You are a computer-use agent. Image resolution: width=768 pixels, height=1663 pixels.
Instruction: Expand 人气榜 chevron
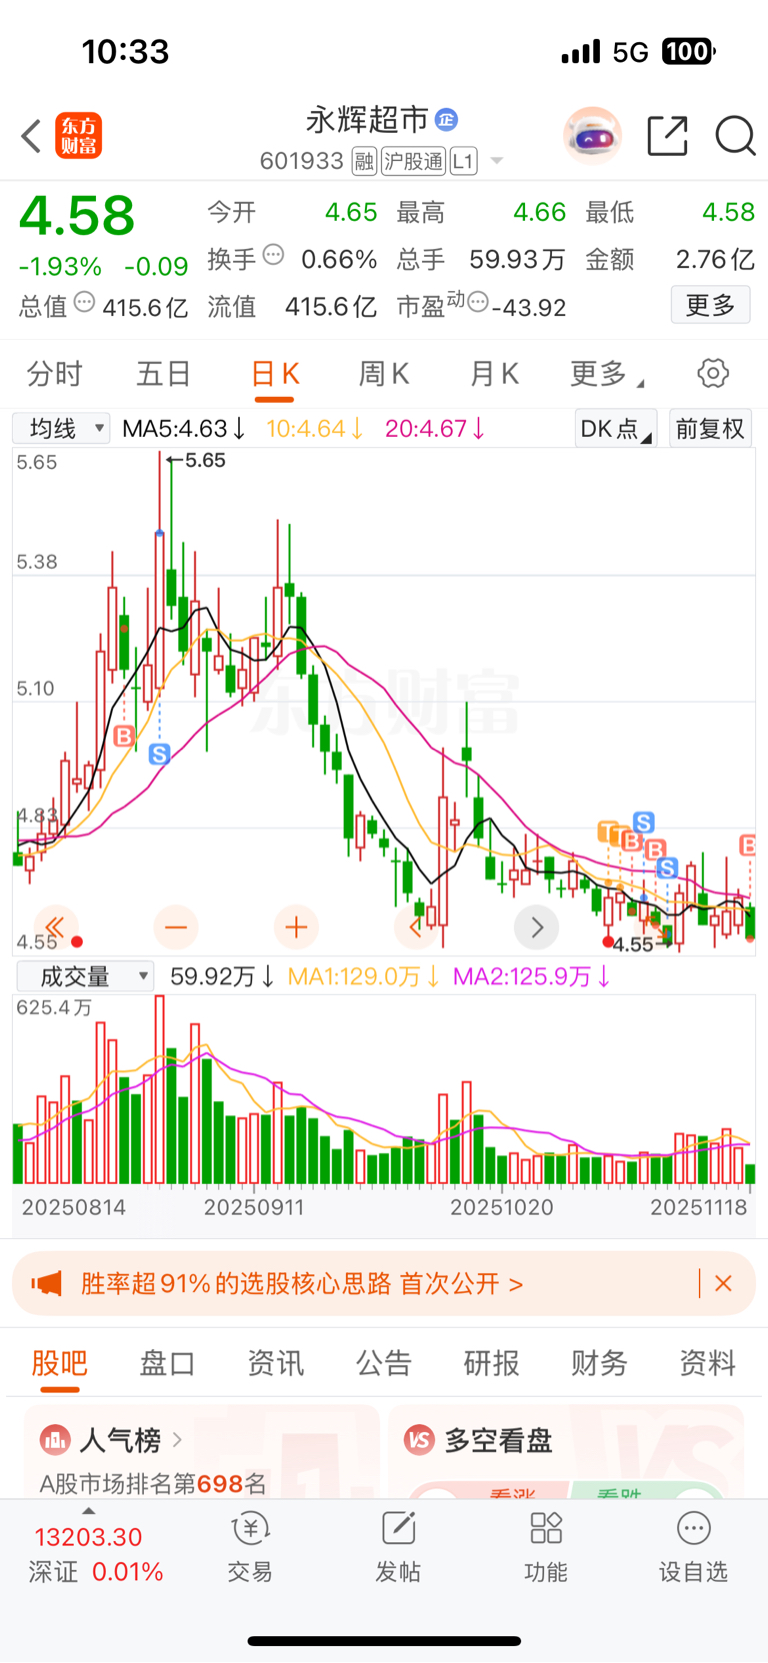tap(178, 1440)
